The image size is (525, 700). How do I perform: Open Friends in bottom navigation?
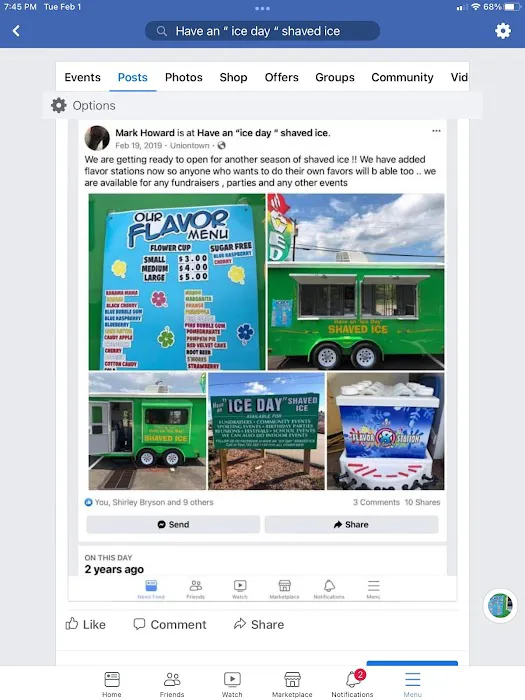tap(172, 684)
